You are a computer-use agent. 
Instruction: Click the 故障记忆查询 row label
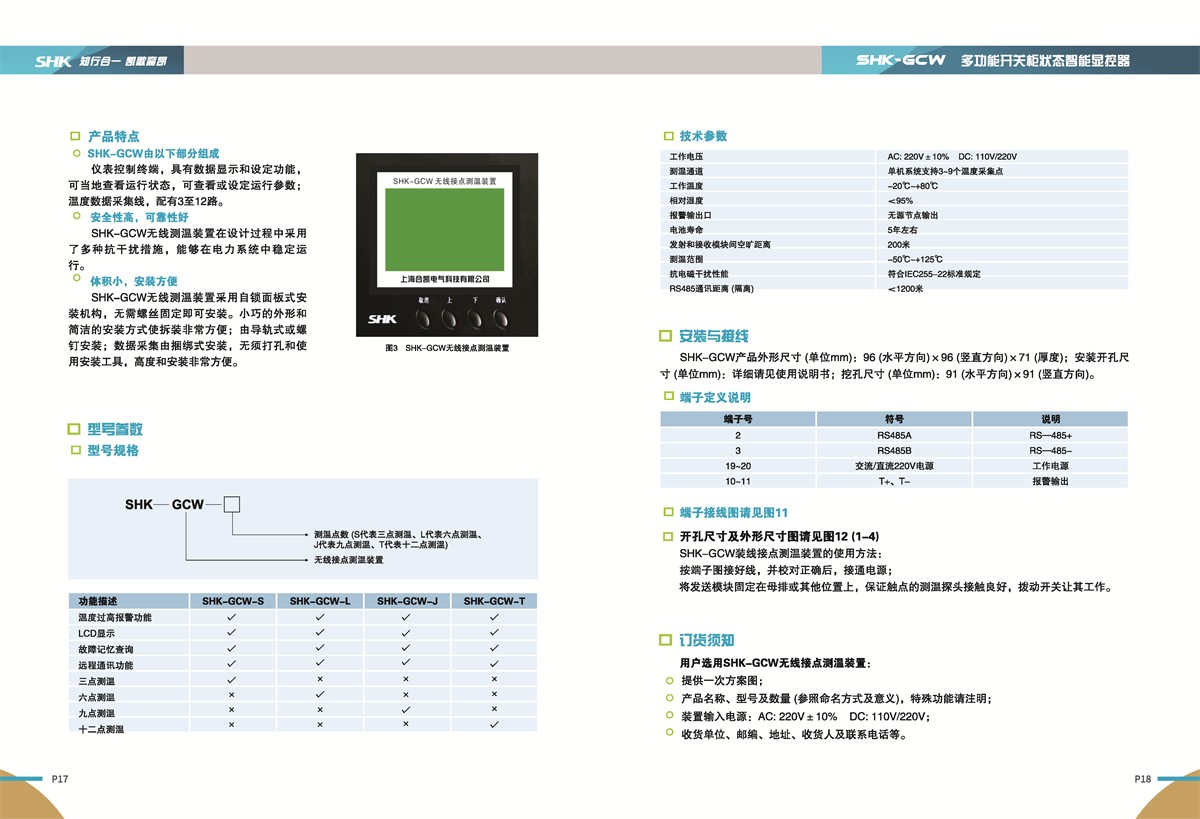pyautogui.click(x=106, y=649)
